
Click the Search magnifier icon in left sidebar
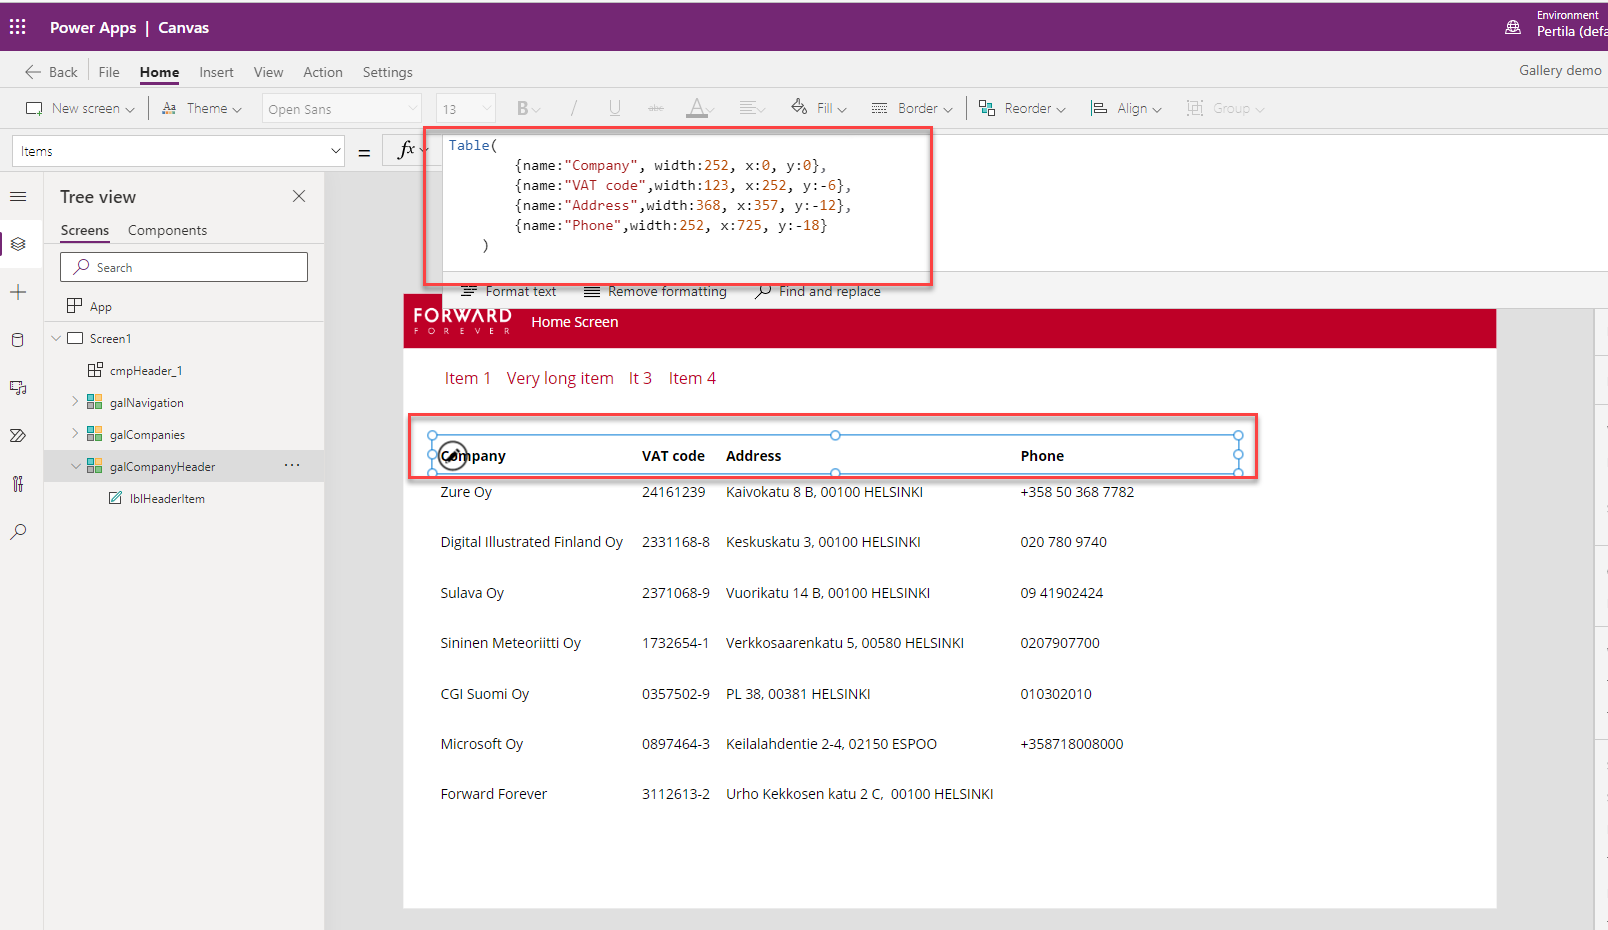(18, 532)
